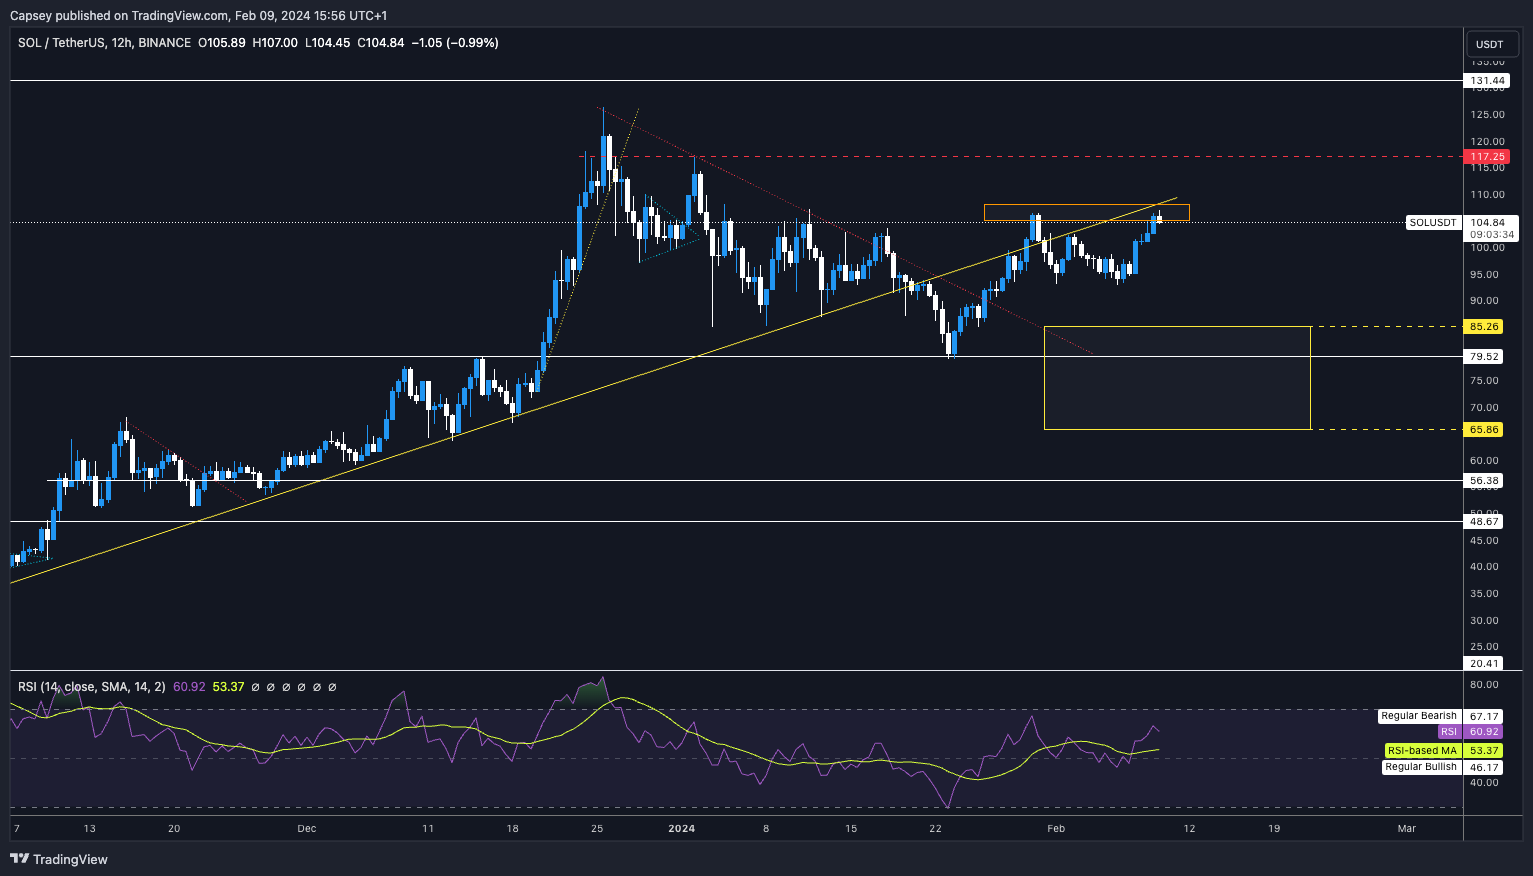
Task: Open the USDT currency selector
Action: tap(1489, 44)
